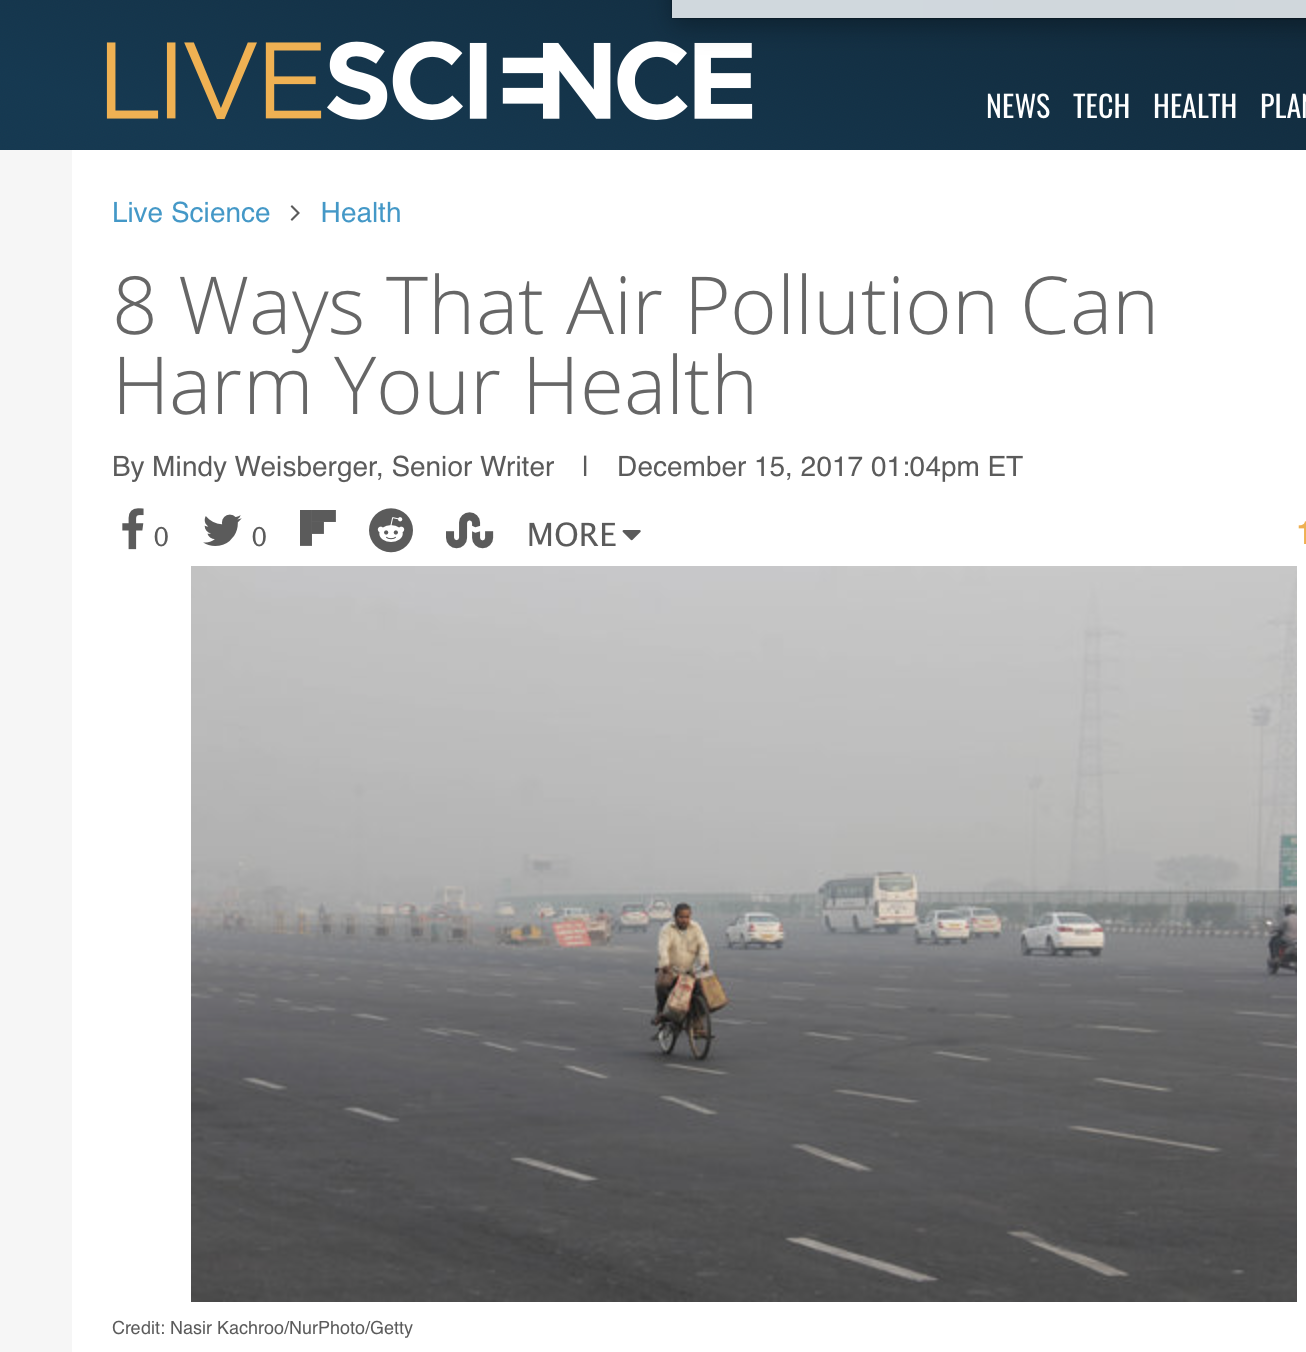The image size is (1306, 1352).
Task: Share the article on Facebook
Action: coord(132,529)
